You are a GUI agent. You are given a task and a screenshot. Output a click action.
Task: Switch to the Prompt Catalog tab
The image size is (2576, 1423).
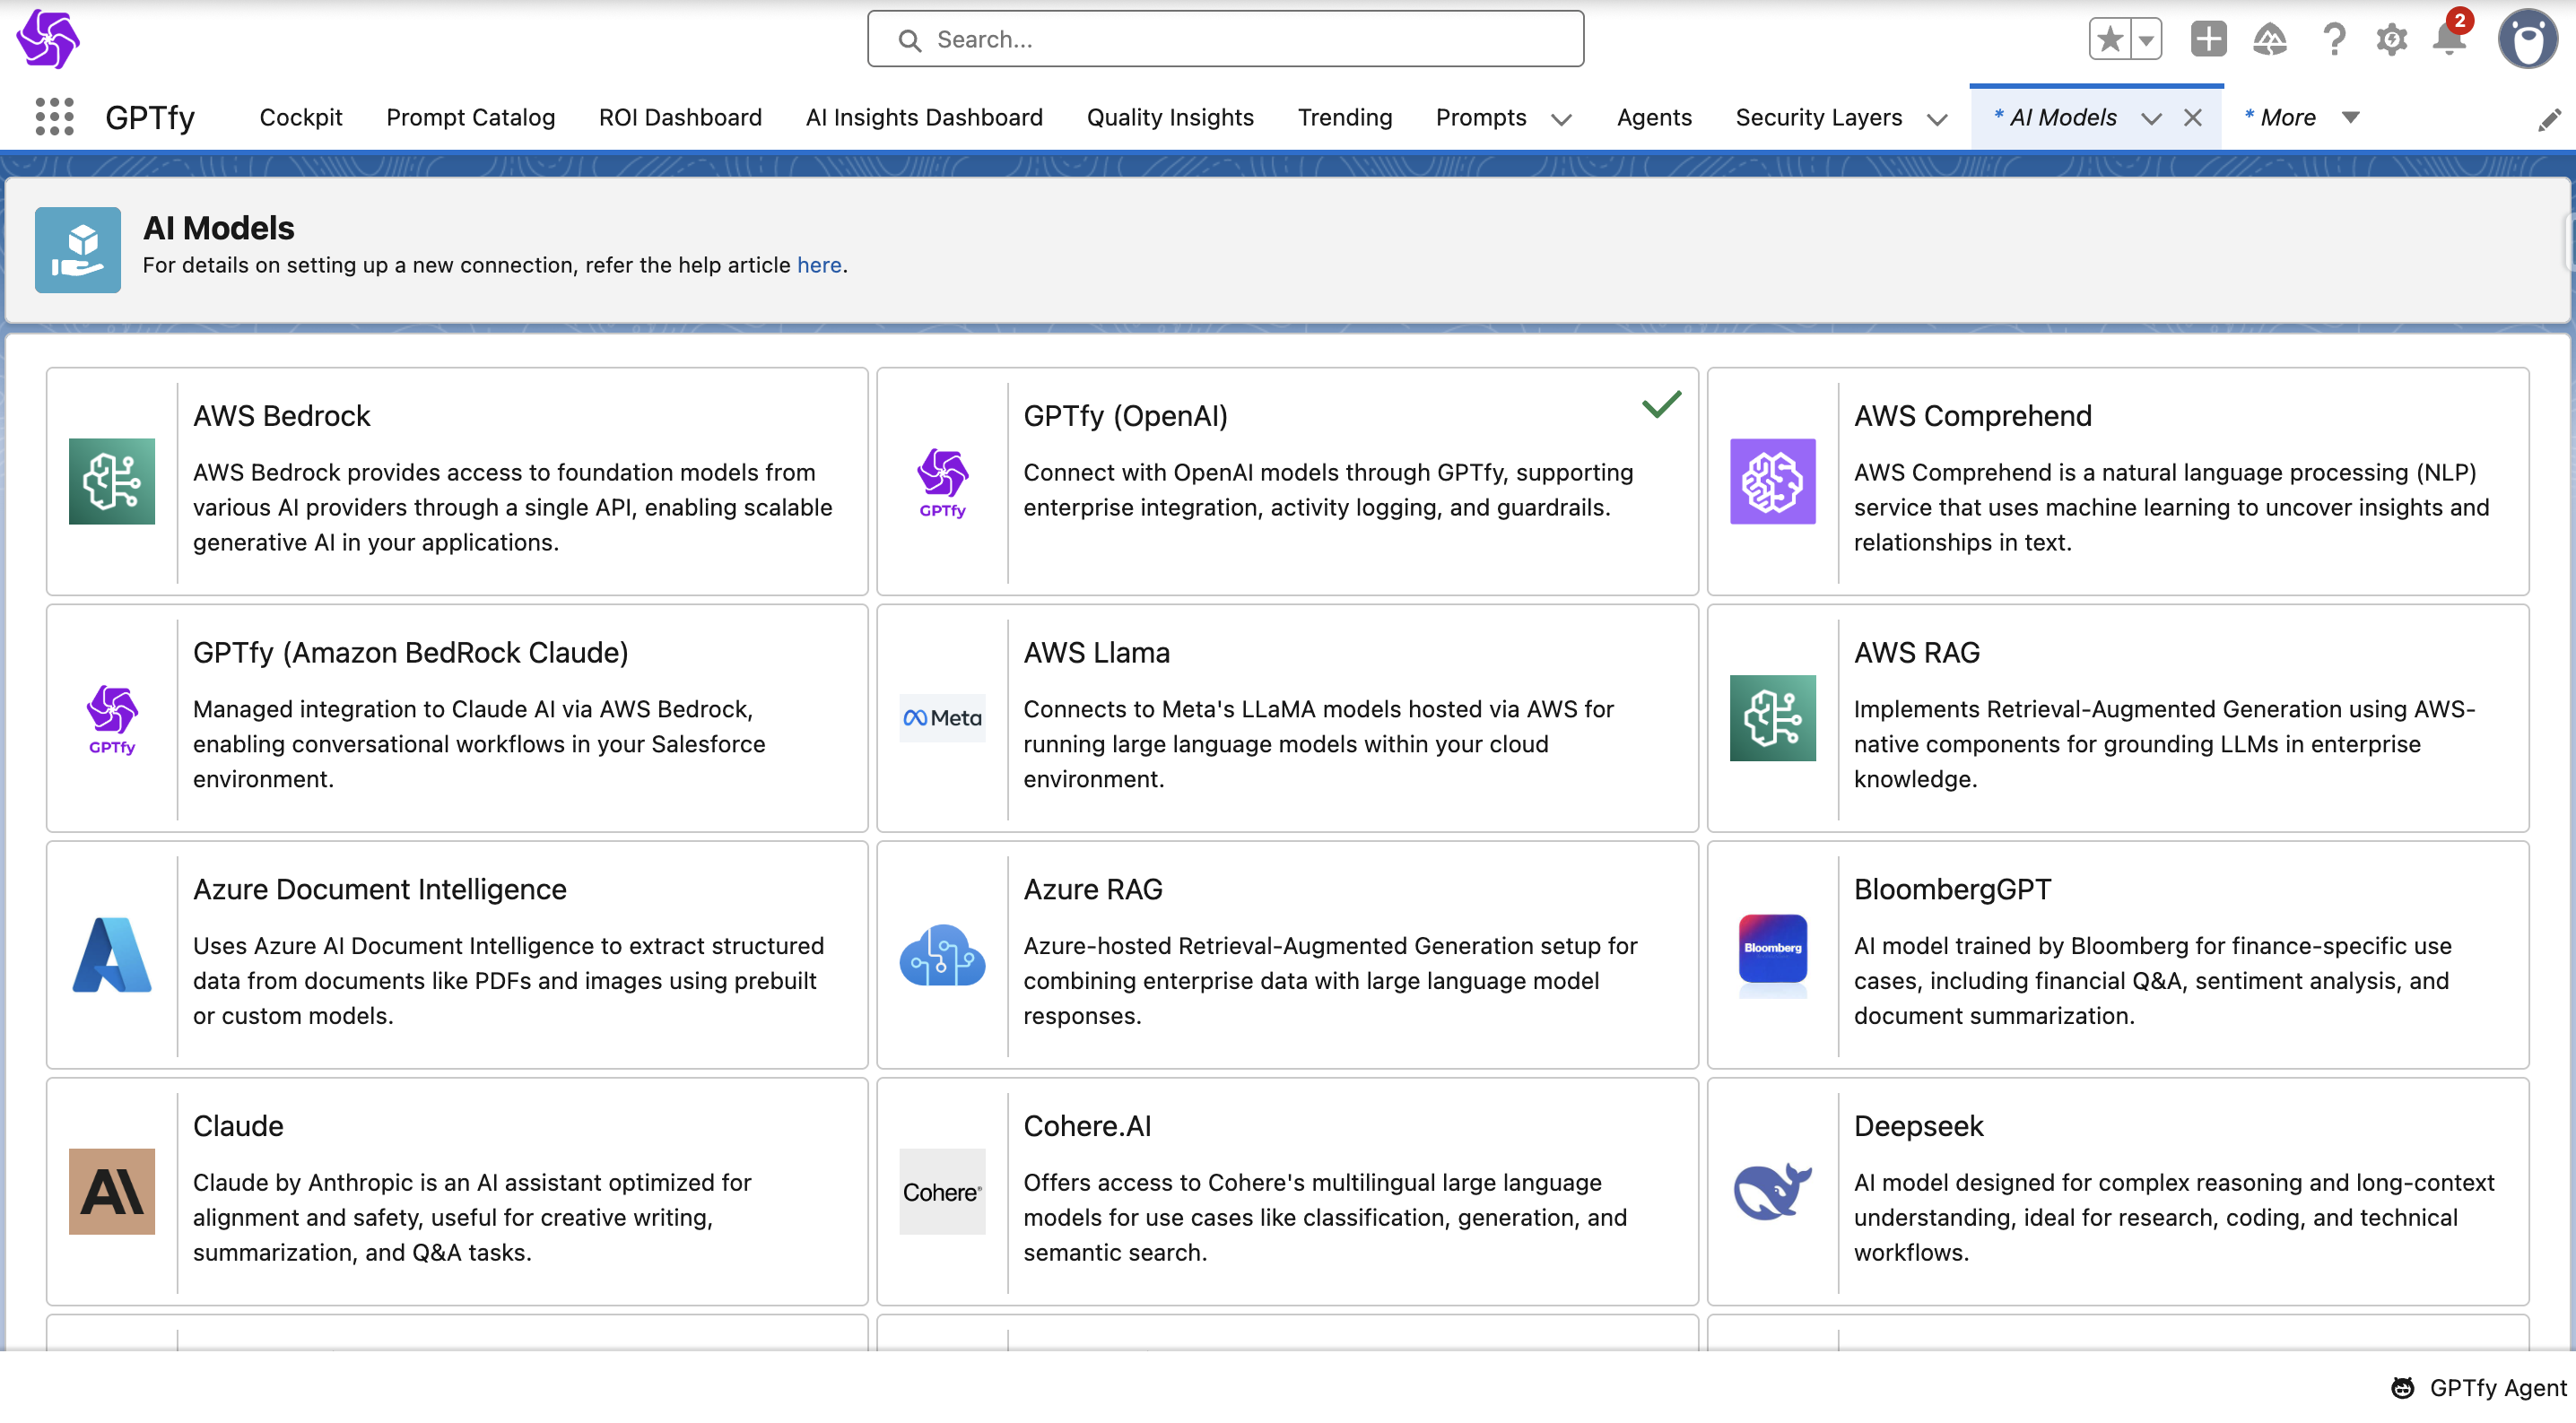[470, 117]
